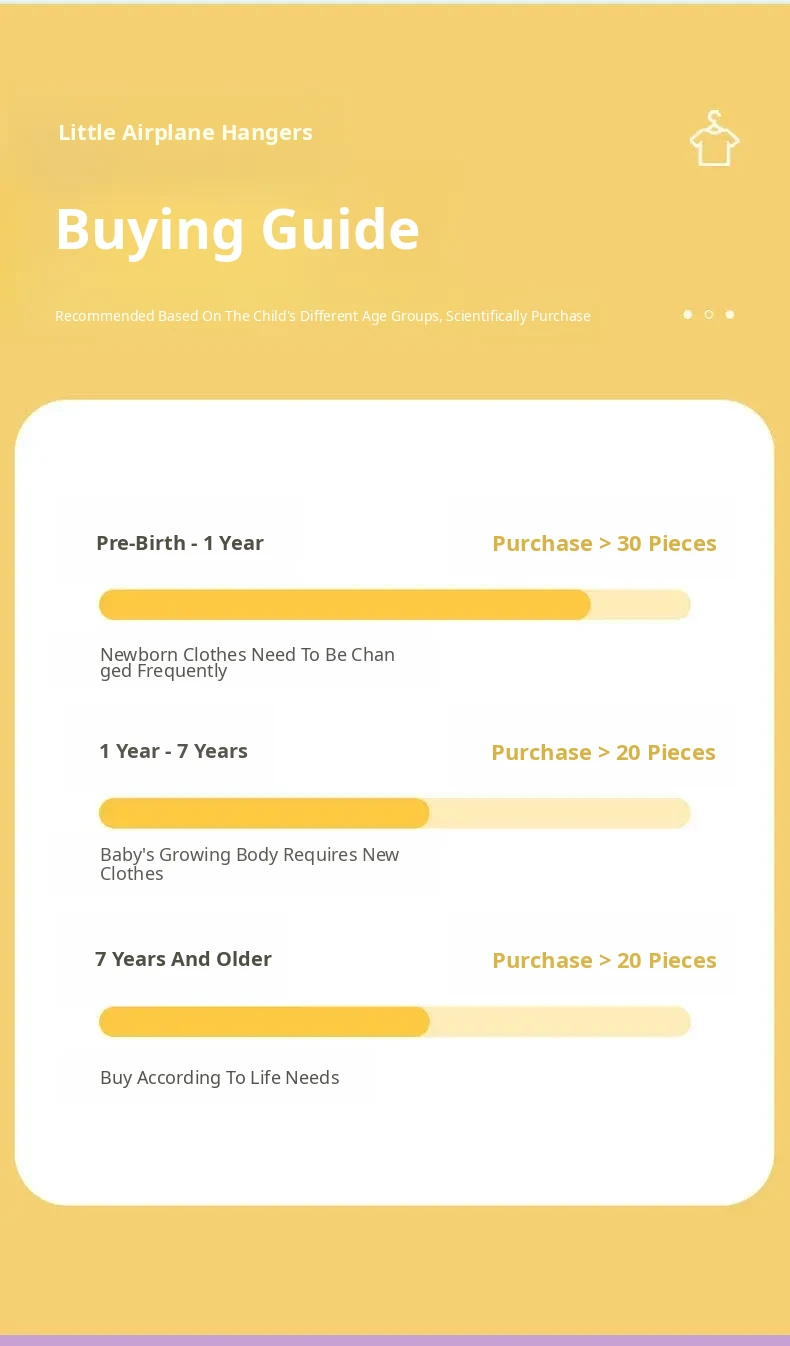Select the 1 Year - 7 Years label
Image resolution: width=790 pixels, height=1346 pixels.
coord(173,751)
